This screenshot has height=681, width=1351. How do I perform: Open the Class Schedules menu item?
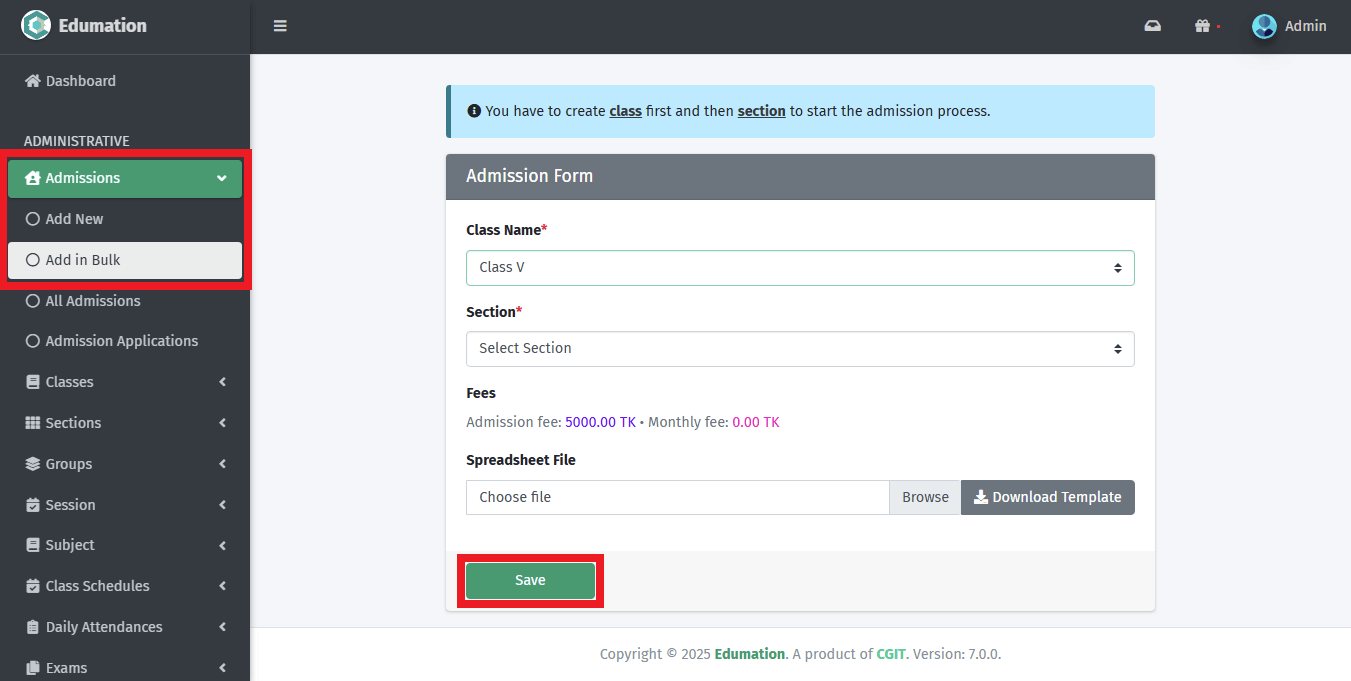click(97, 586)
